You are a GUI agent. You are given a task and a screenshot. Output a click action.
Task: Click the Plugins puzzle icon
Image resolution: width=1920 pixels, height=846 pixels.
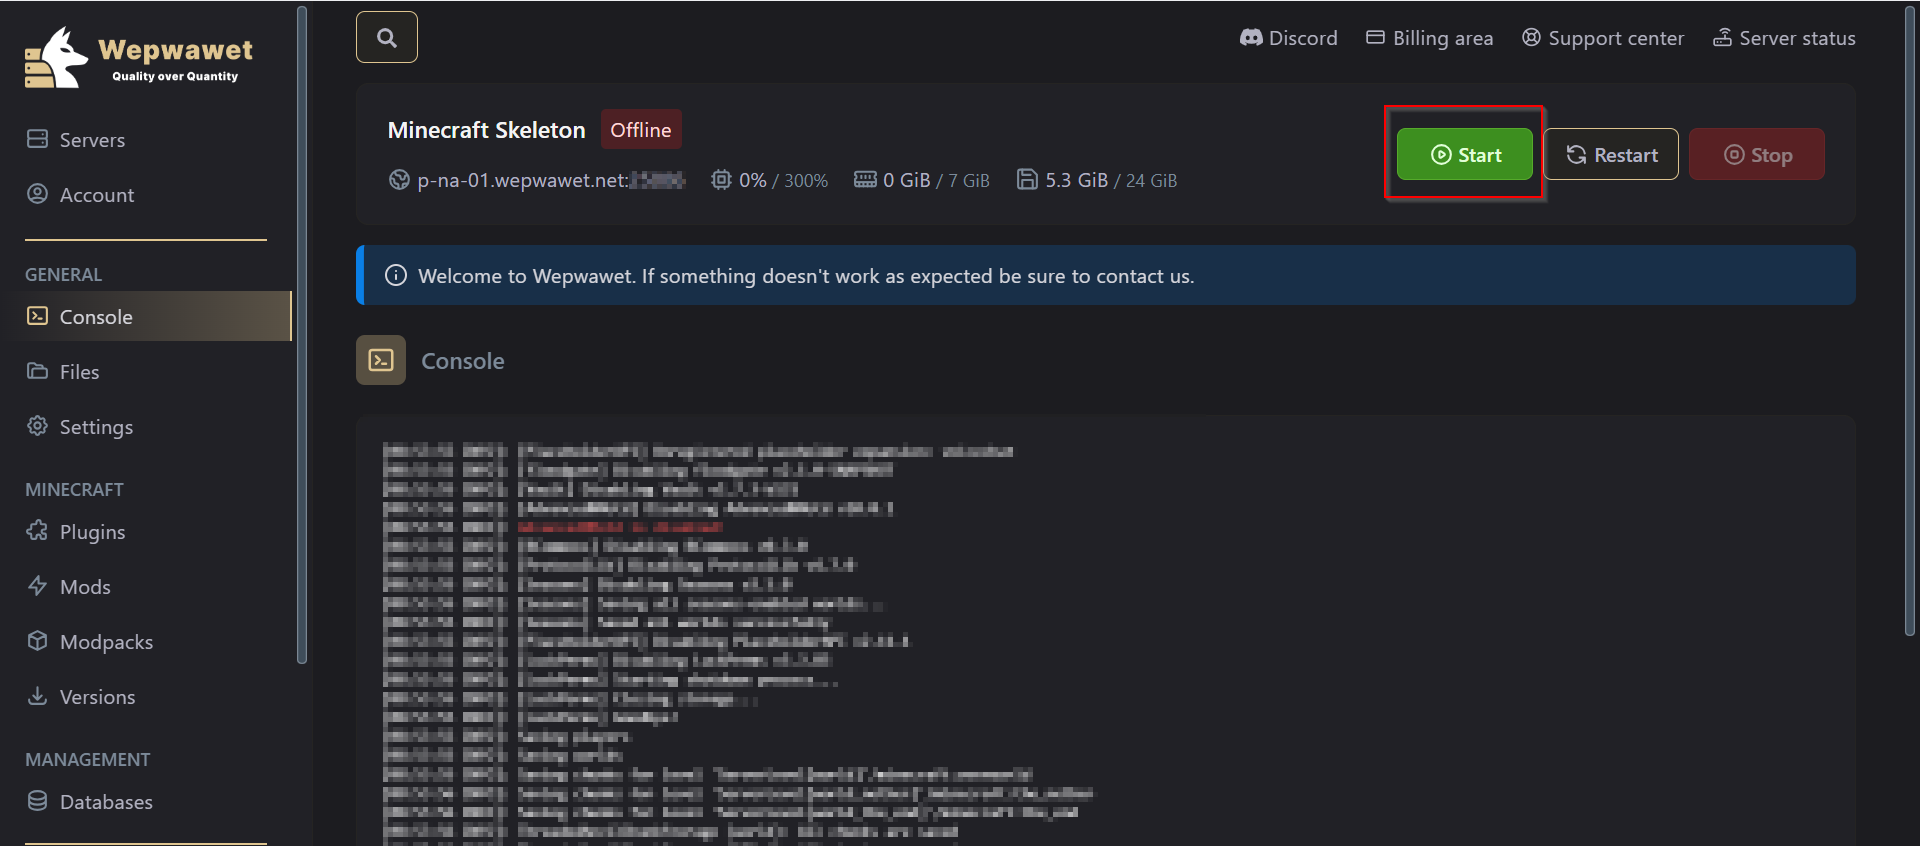pos(37,531)
